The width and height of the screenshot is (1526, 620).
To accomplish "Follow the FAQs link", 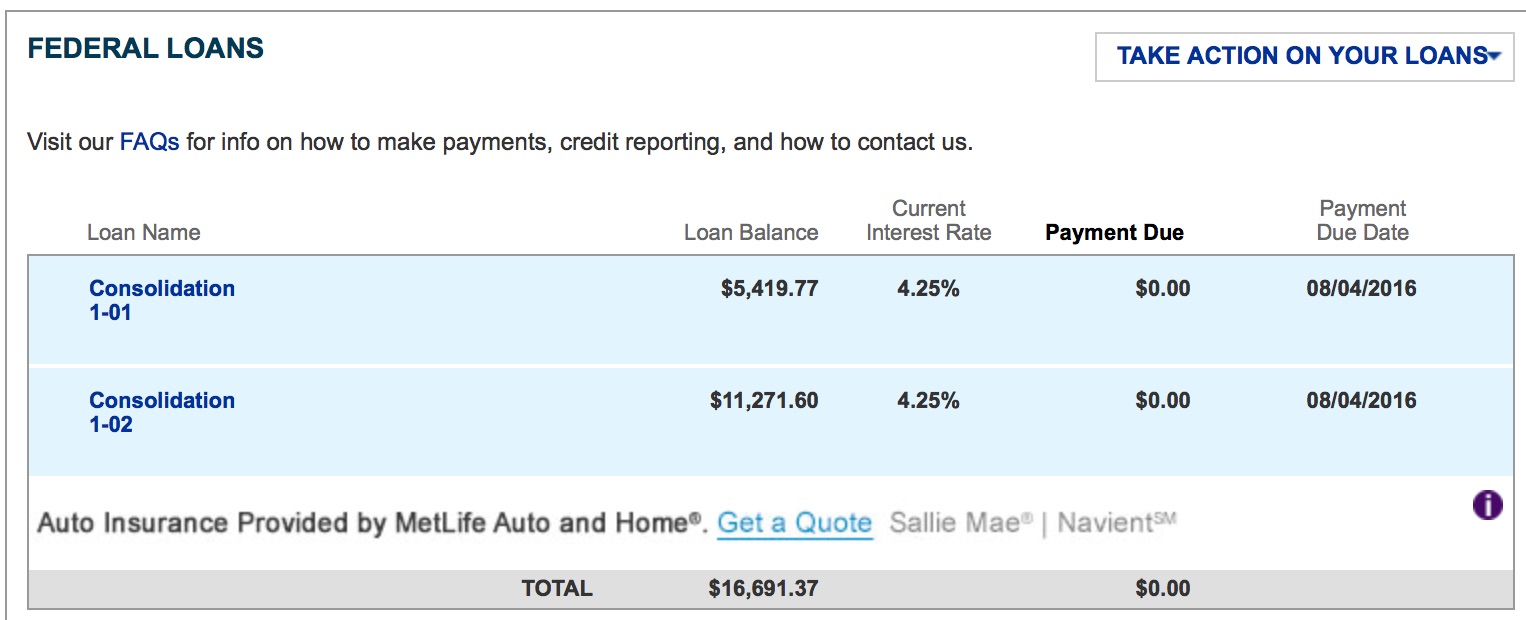I will click(149, 142).
